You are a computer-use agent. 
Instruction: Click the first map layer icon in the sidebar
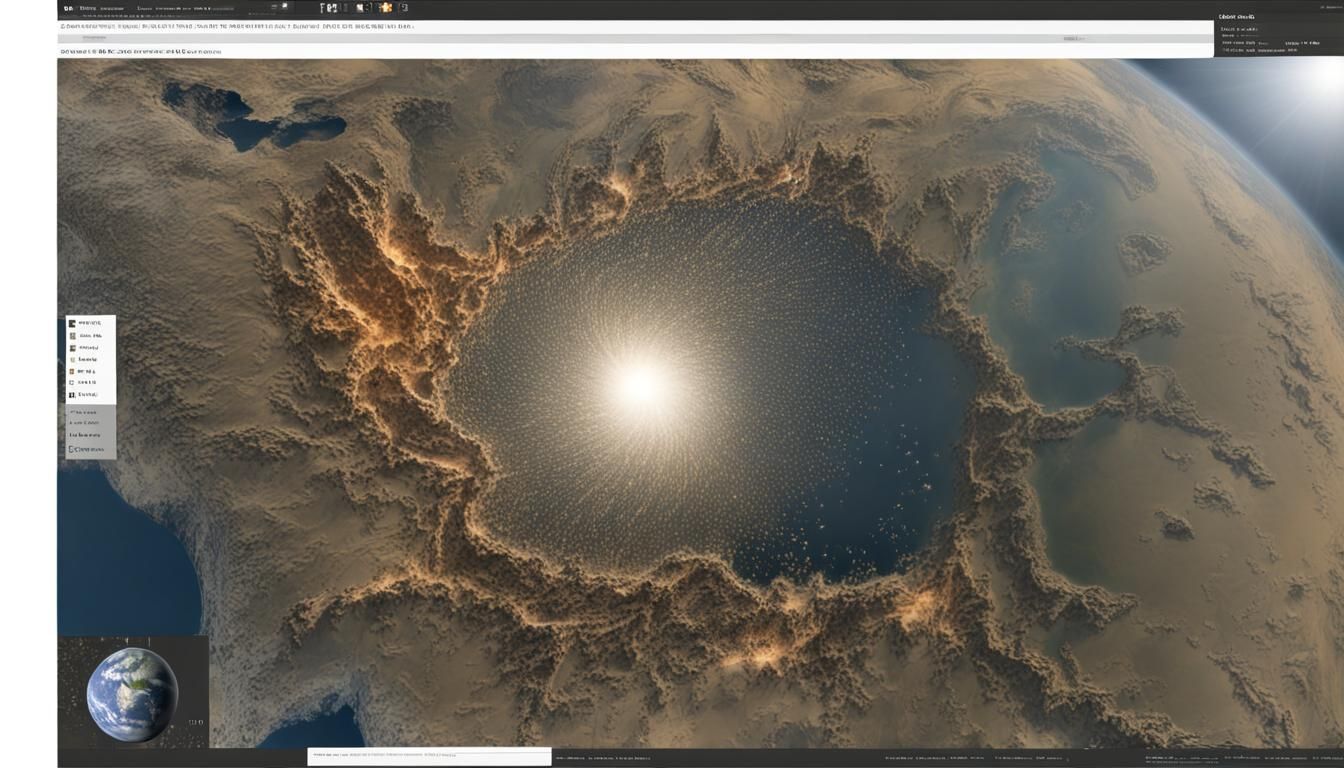tap(72, 322)
